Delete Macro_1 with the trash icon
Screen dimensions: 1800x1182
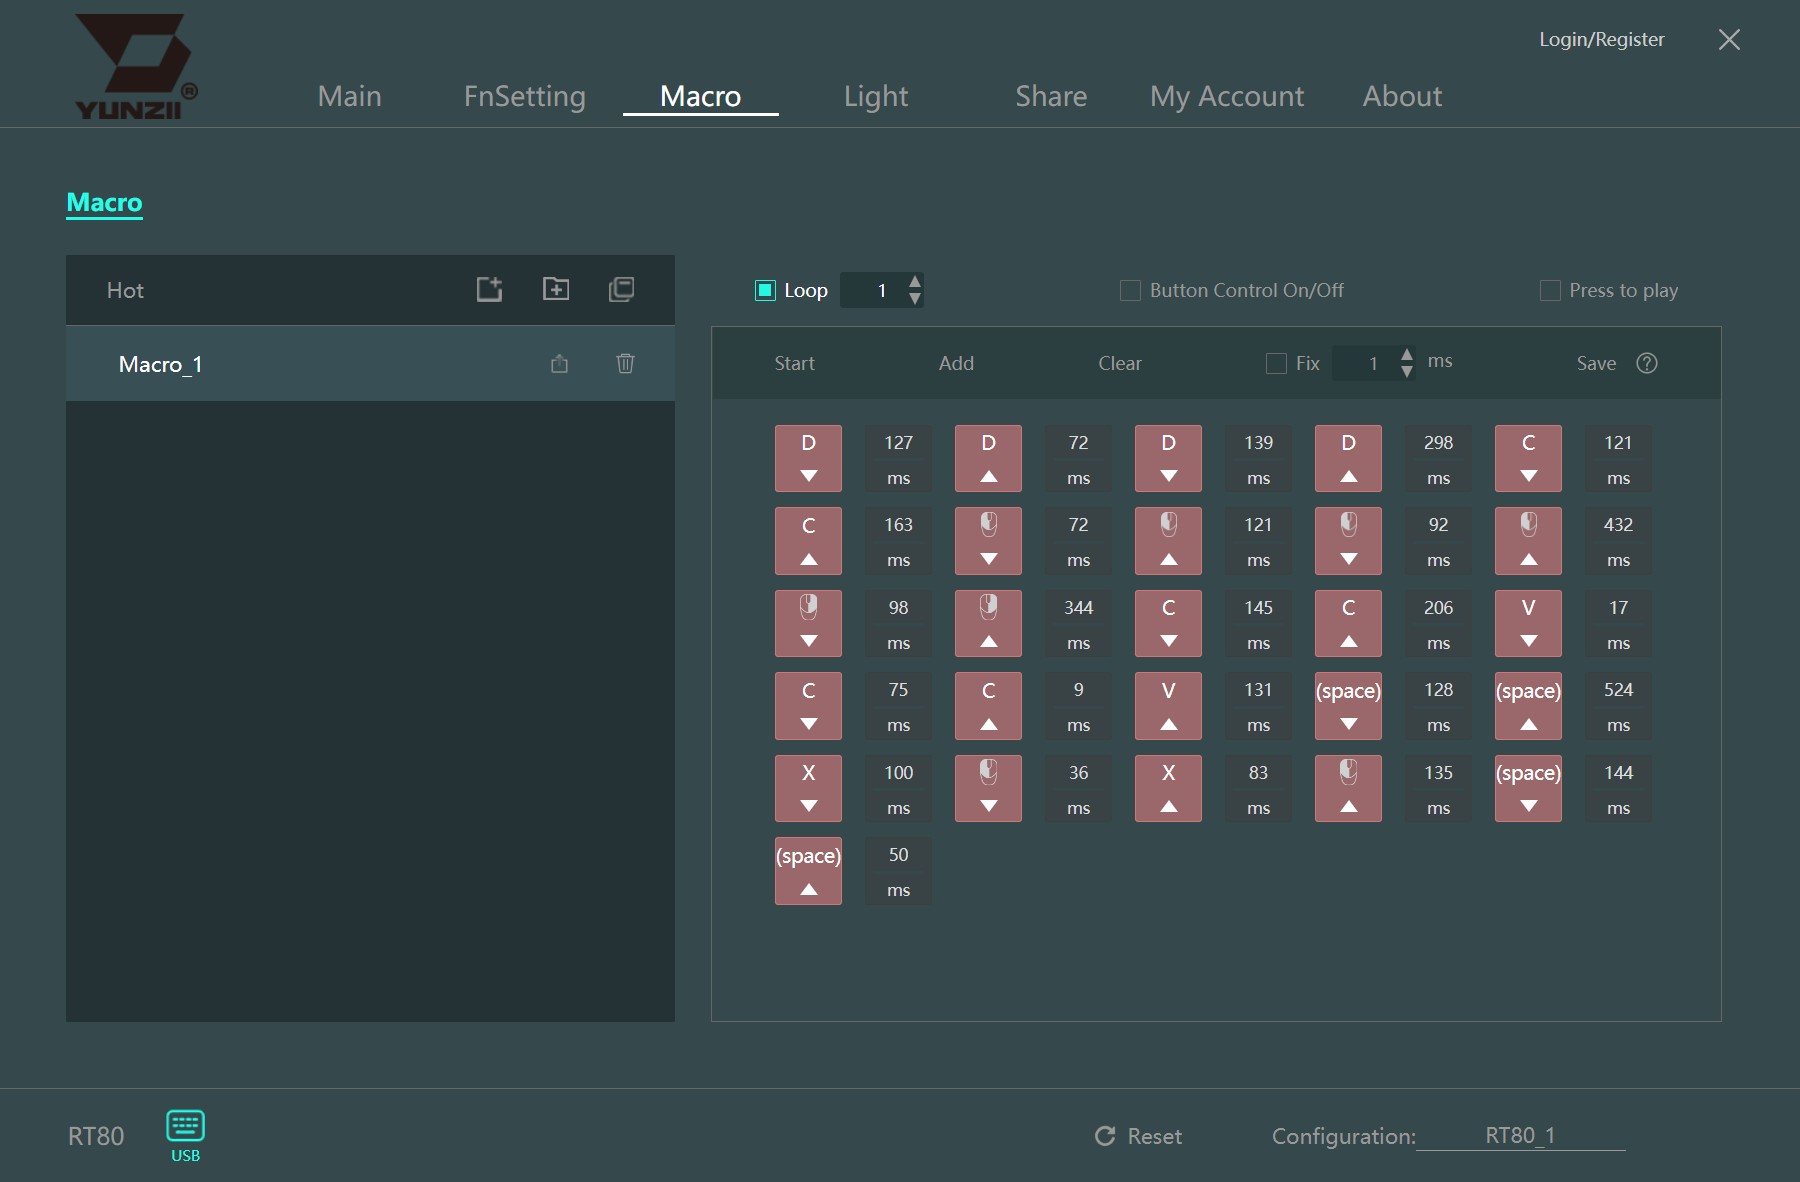625,363
